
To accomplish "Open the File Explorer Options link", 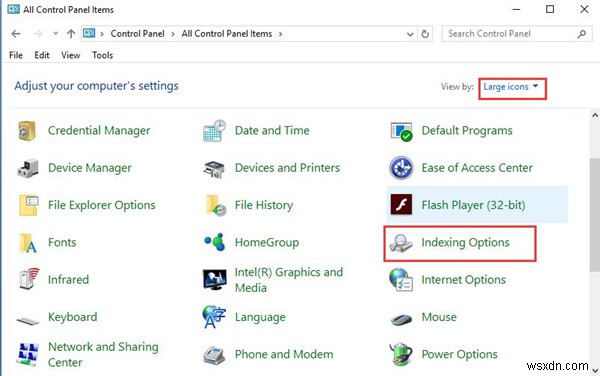I will pos(102,205).
